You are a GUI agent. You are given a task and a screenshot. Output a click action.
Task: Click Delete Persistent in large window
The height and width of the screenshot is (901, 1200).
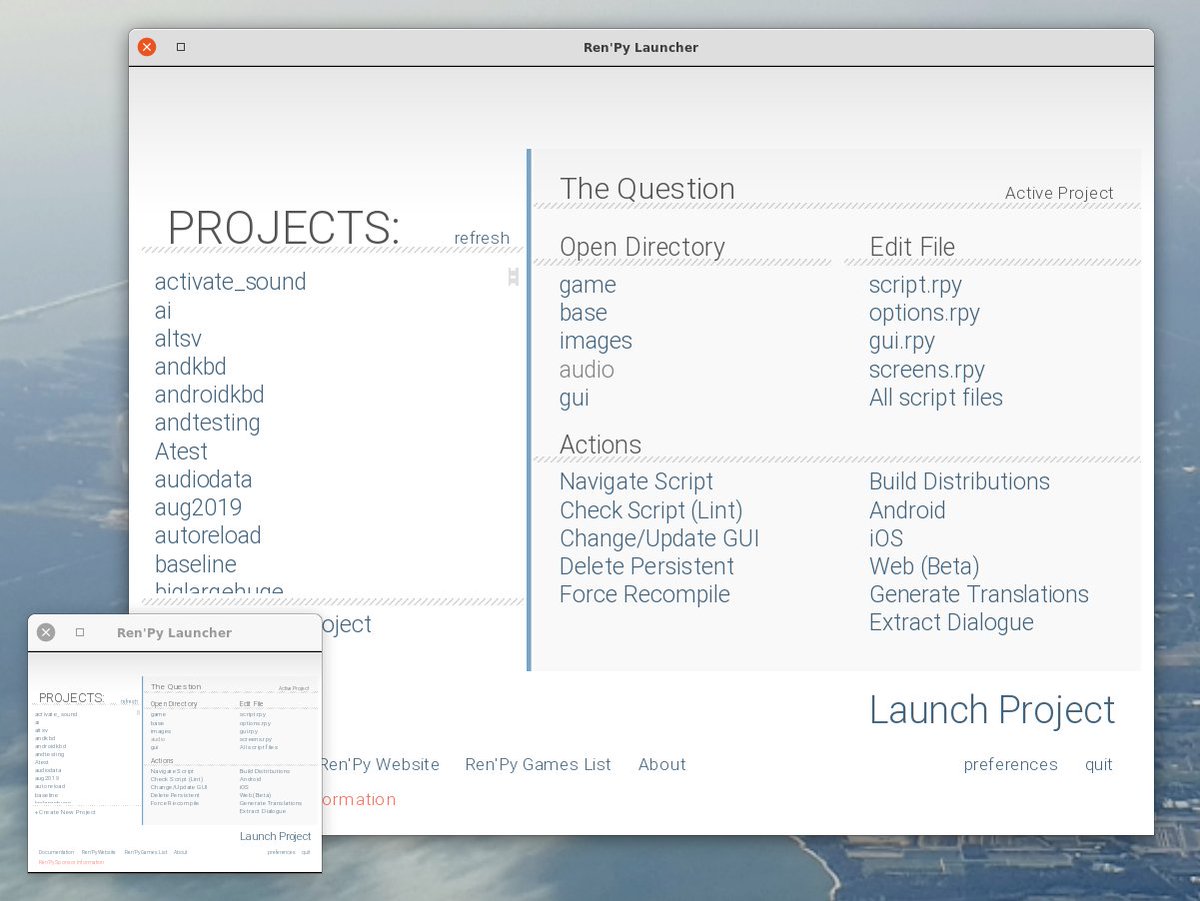click(646, 566)
